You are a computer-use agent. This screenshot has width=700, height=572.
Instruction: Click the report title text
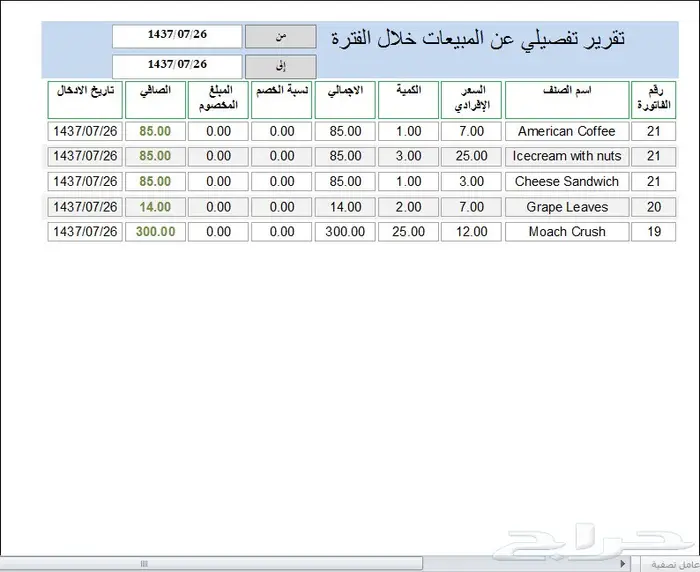[x=478, y=38]
